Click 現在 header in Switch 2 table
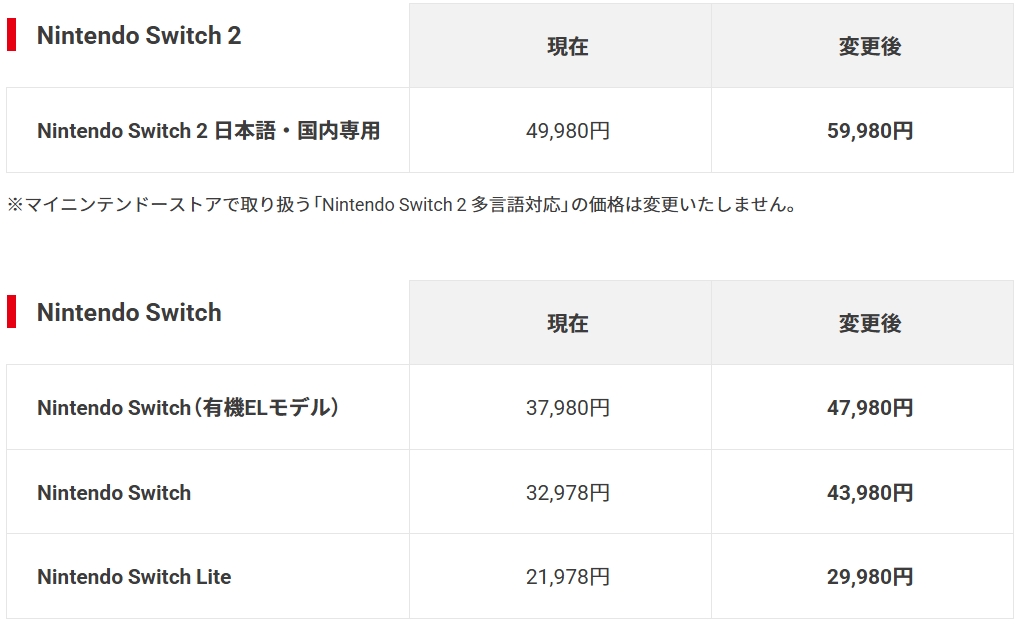 pyautogui.click(x=568, y=46)
